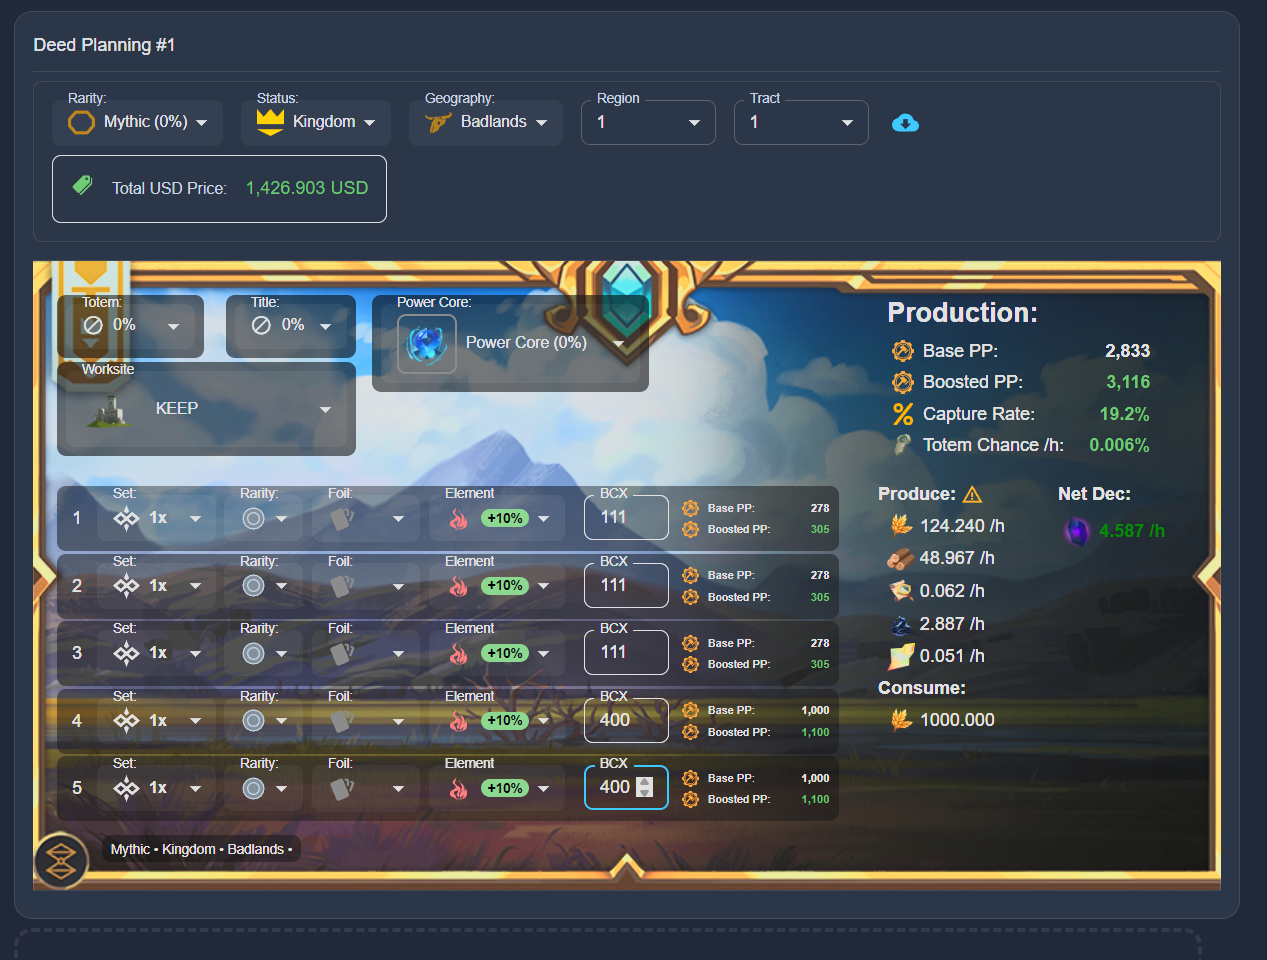Click the price tag icon
1267x960 pixels.
(83, 185)
